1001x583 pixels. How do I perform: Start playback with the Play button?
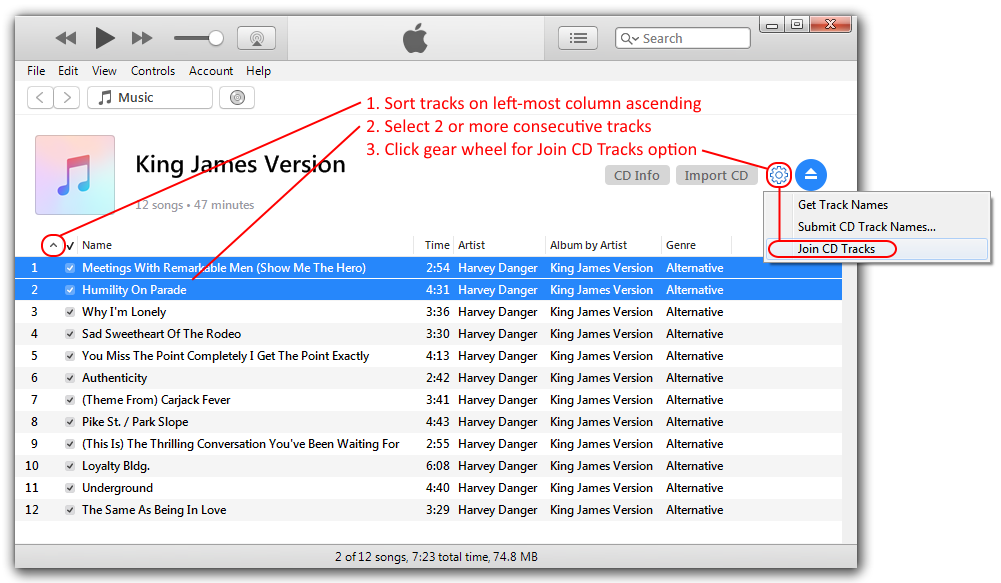(105, 38)
